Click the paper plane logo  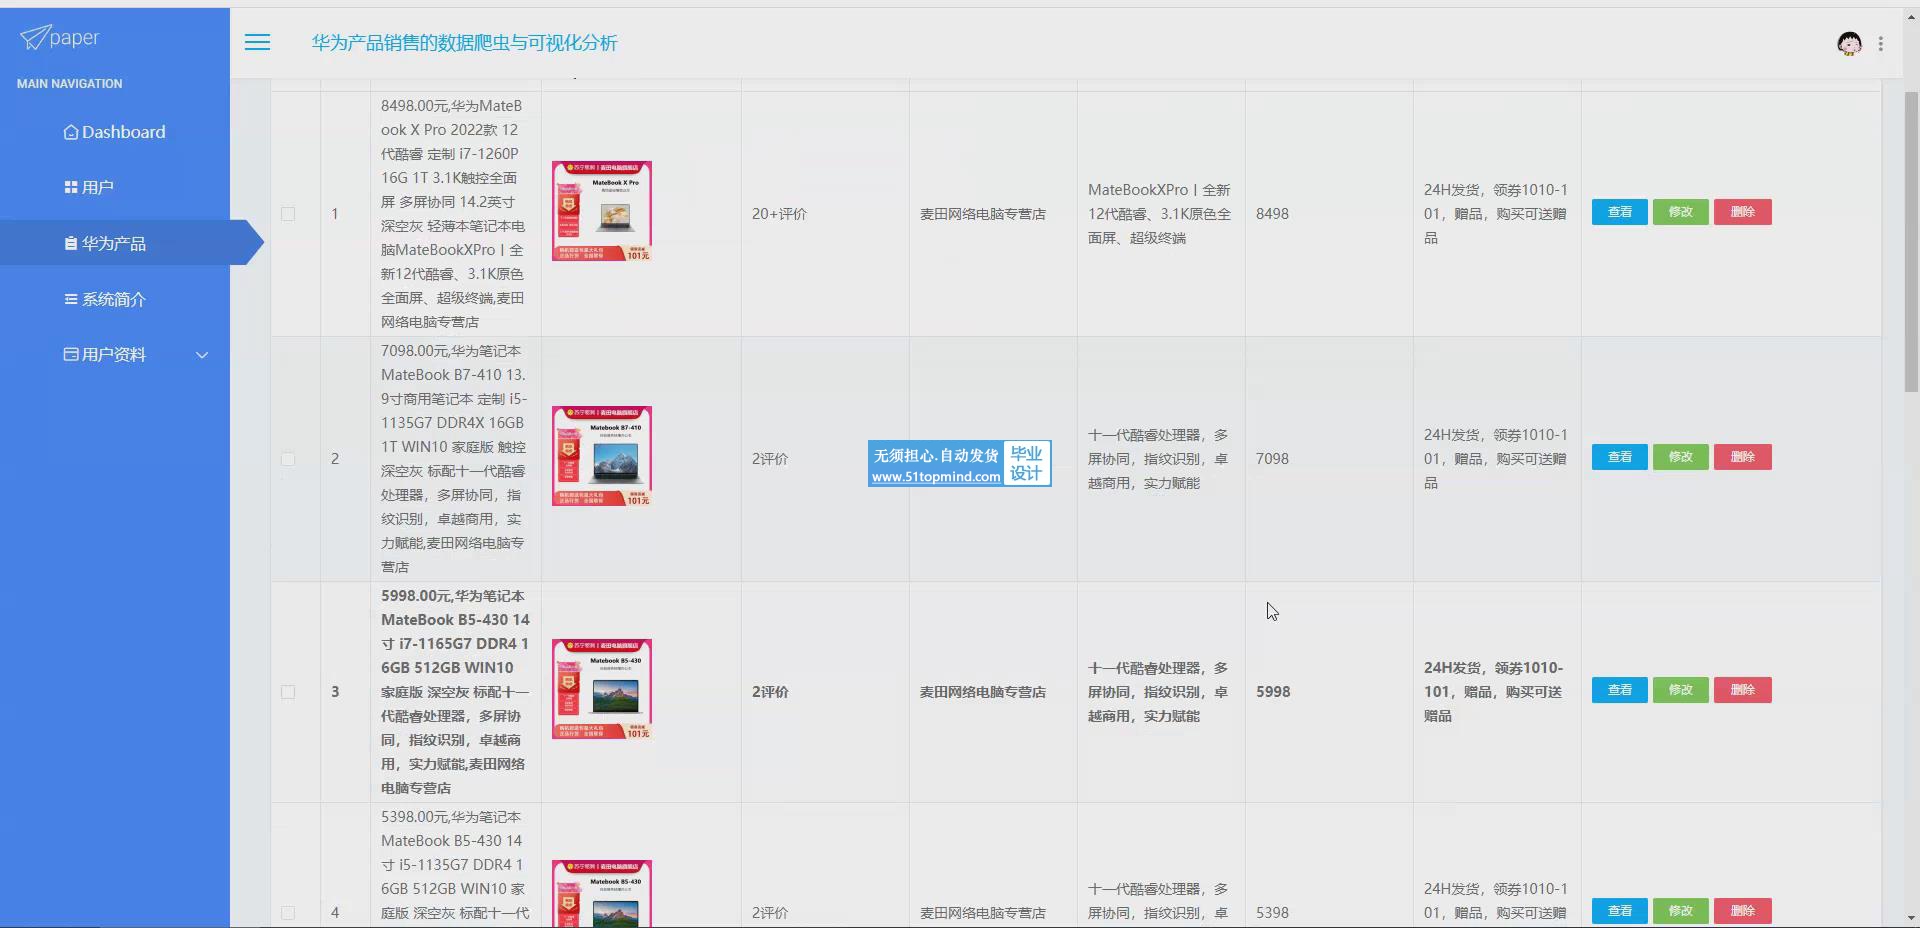click(34, 37)
